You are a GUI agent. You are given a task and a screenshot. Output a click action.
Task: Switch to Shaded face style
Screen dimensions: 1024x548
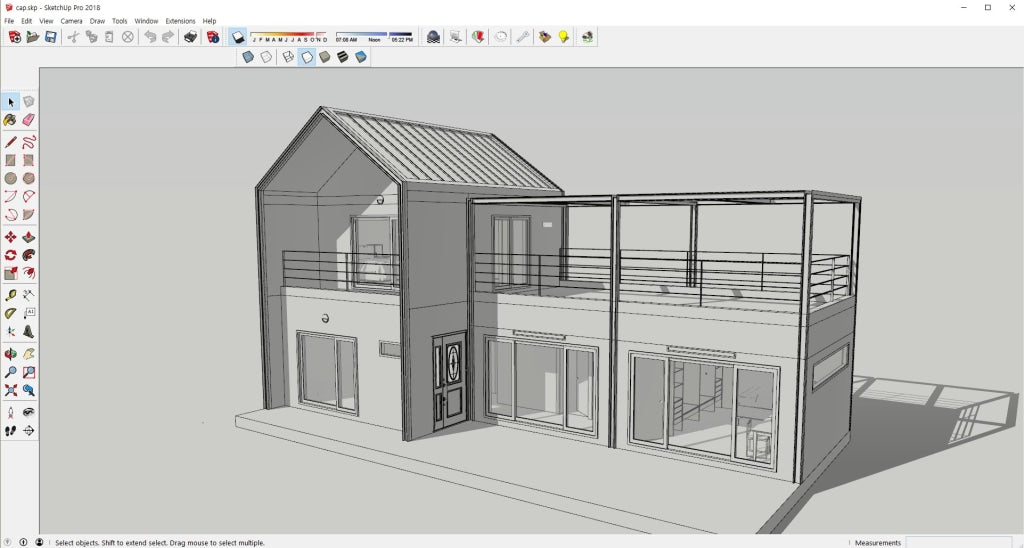(x=325, y=57)
